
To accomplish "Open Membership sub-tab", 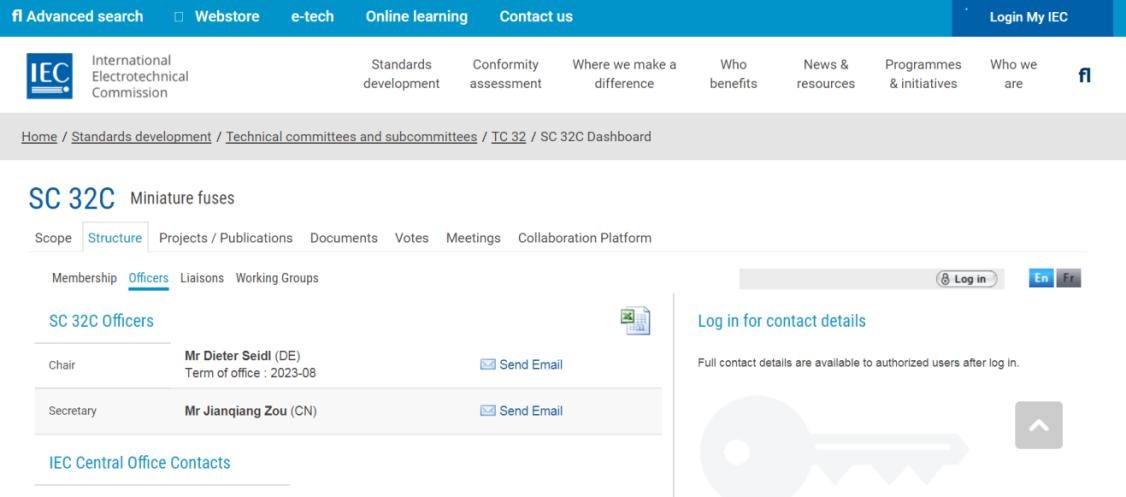I will pyautogui.click(x=84, y=278).
